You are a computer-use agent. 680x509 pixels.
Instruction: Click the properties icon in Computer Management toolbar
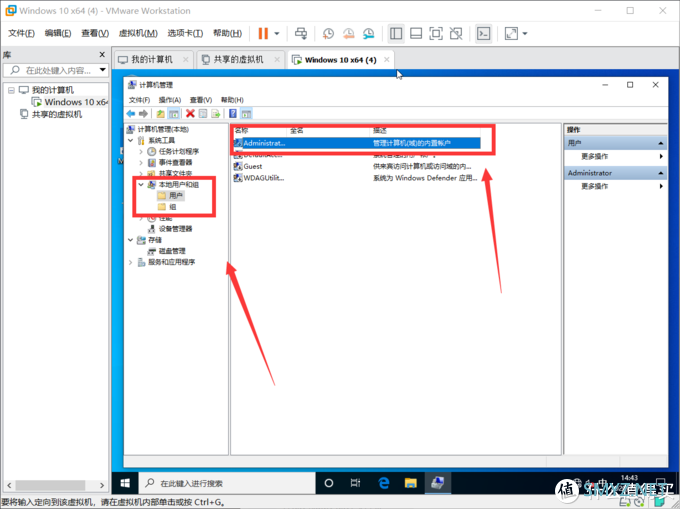tap(203, 114)
